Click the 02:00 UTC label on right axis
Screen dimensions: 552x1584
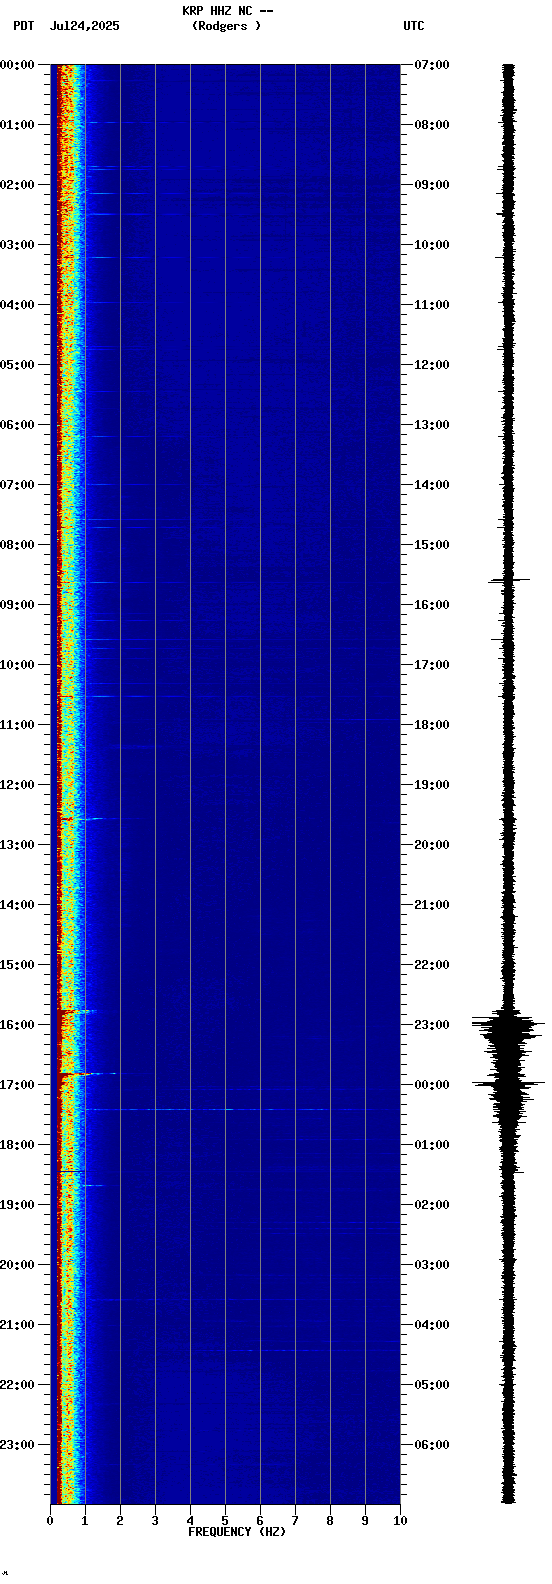[x=432, y=1205]
